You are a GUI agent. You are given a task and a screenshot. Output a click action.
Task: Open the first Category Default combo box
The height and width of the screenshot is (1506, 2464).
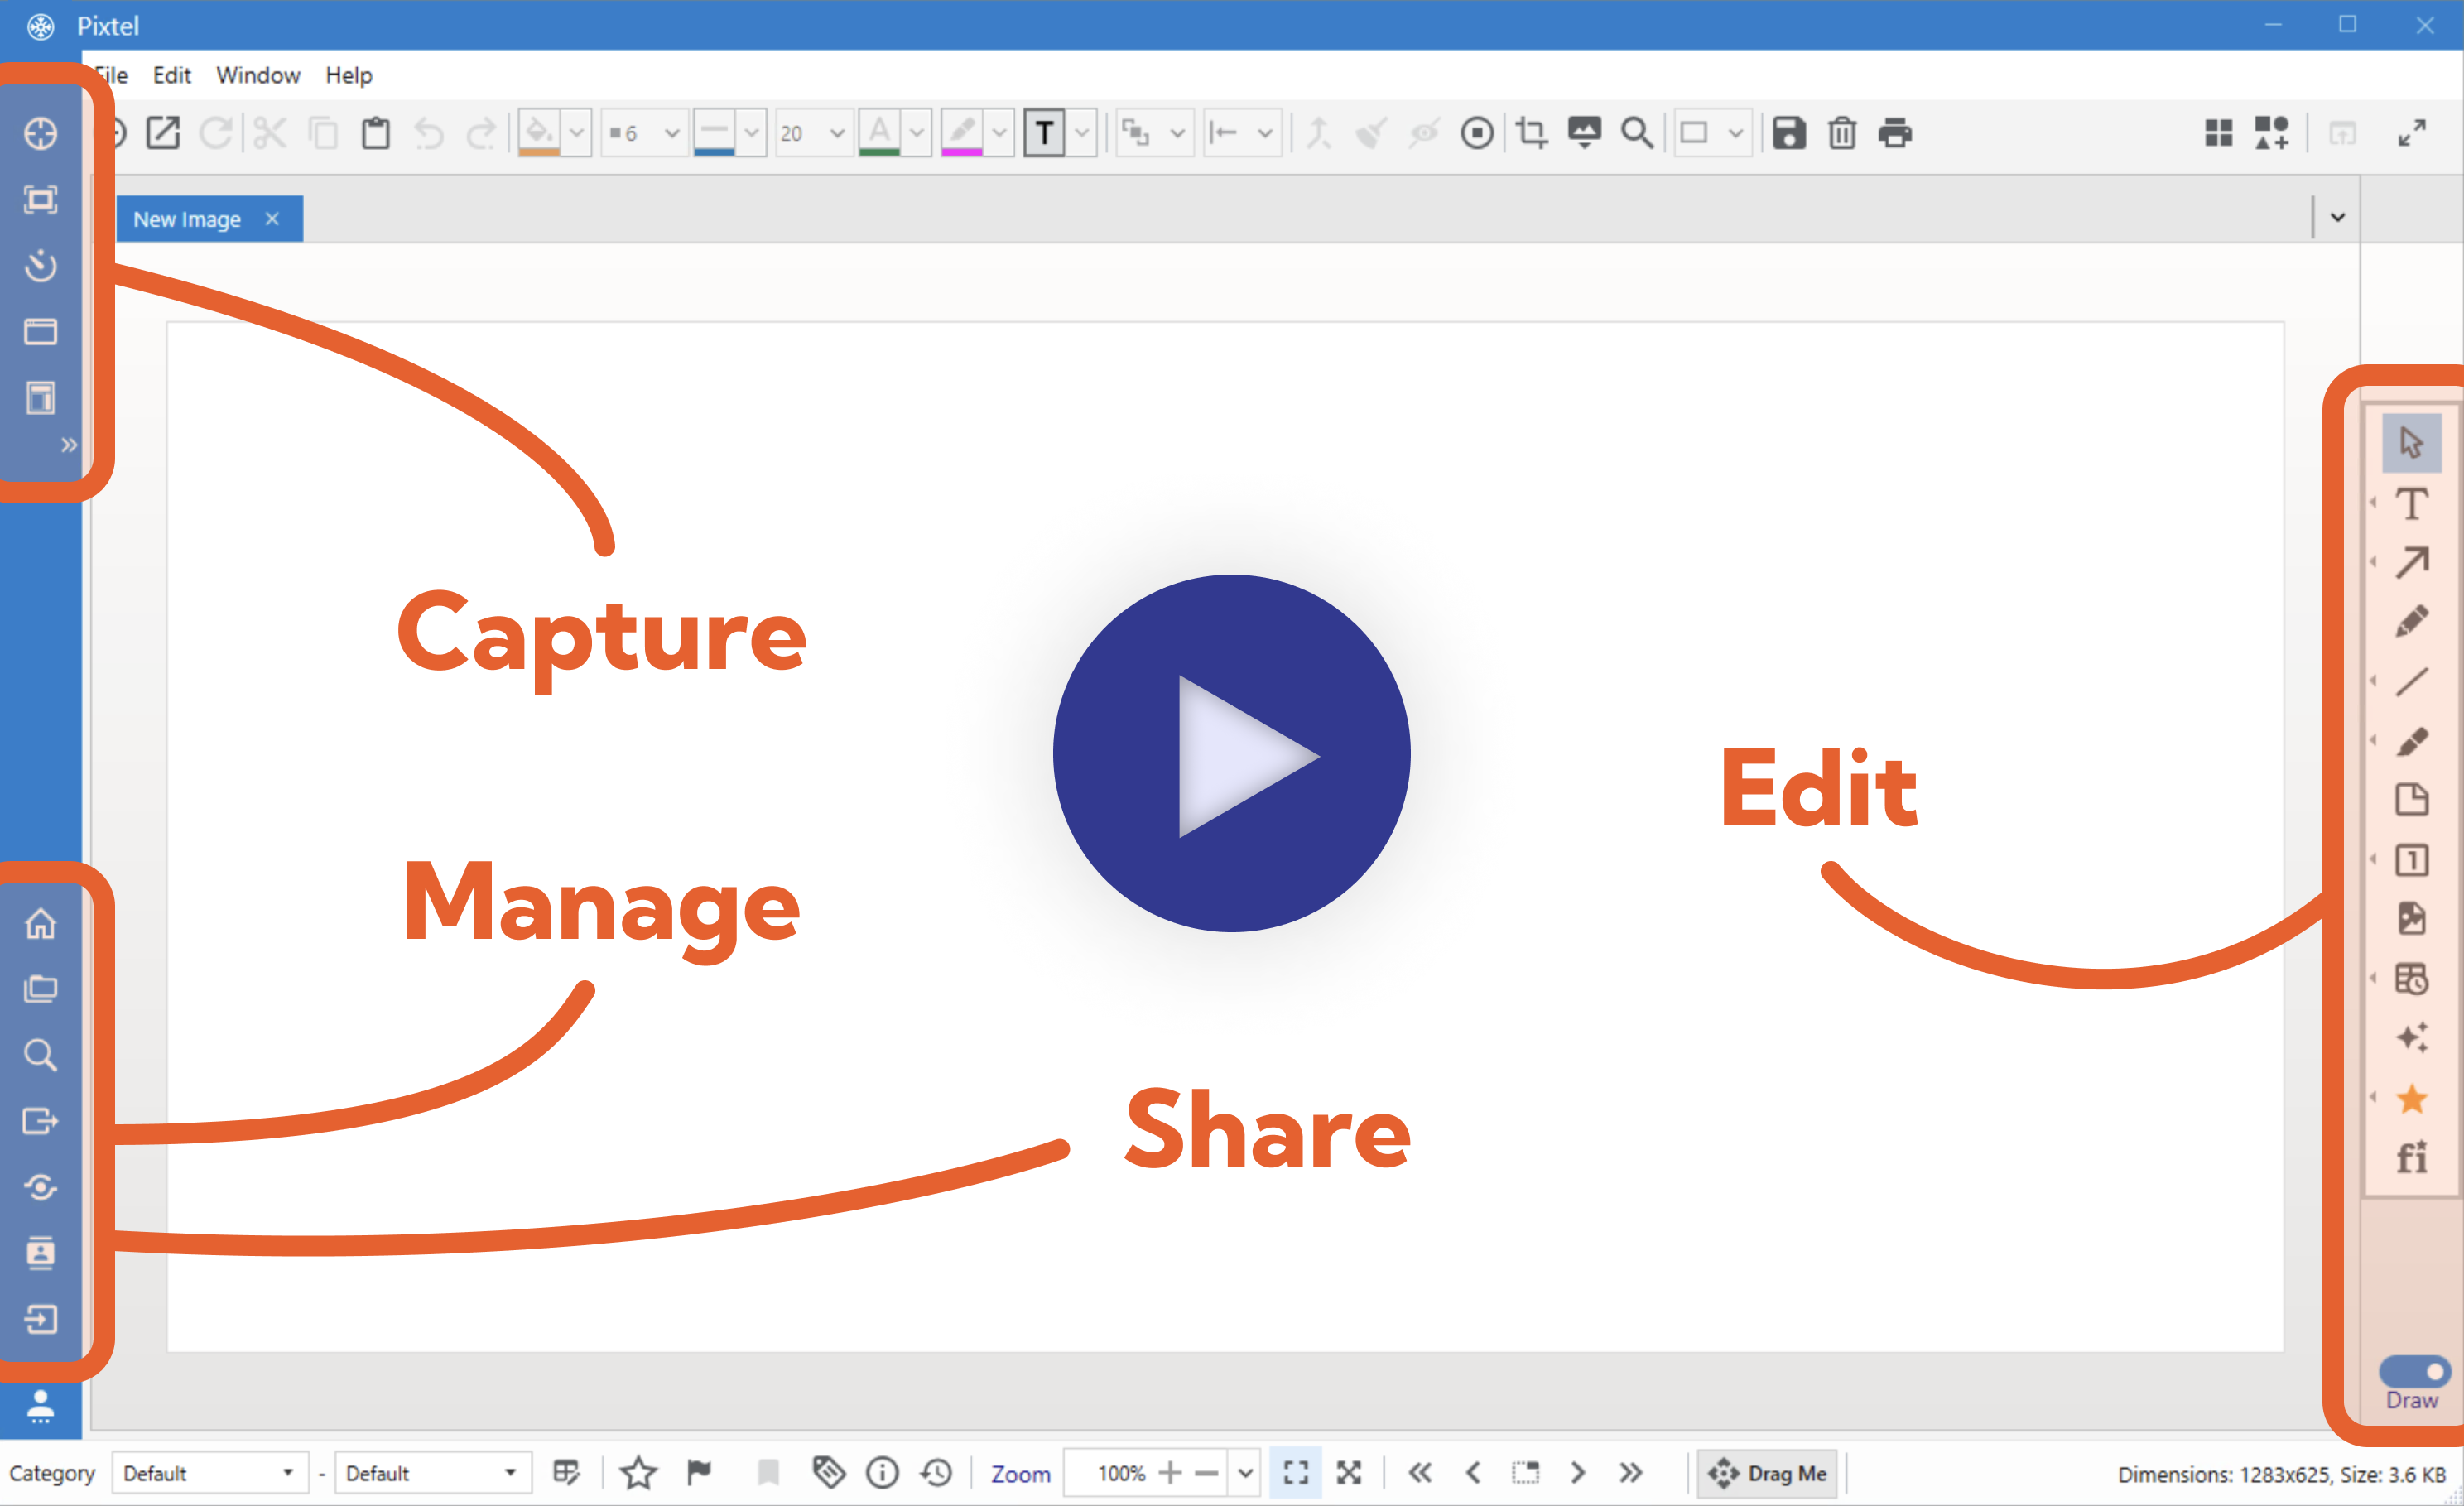(209, 1473)
